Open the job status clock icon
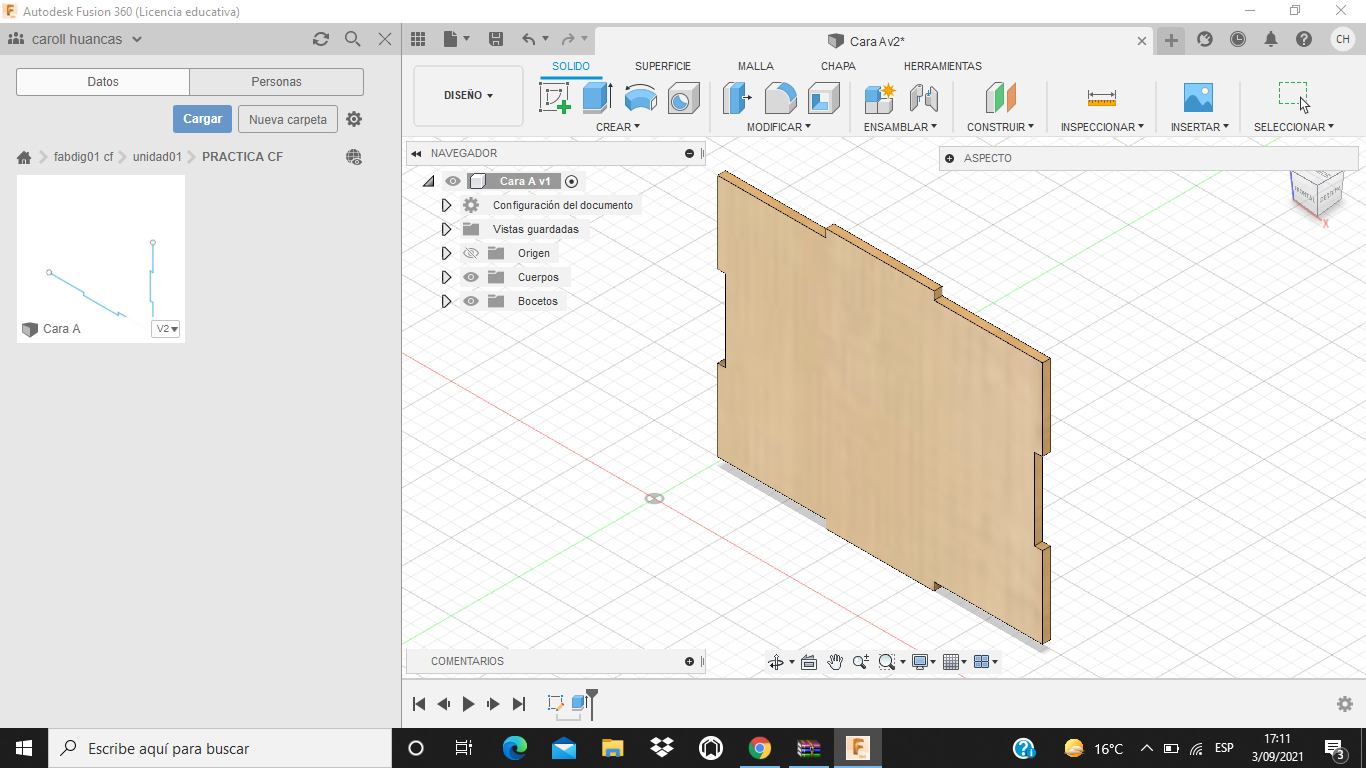 click(1238, 39)
